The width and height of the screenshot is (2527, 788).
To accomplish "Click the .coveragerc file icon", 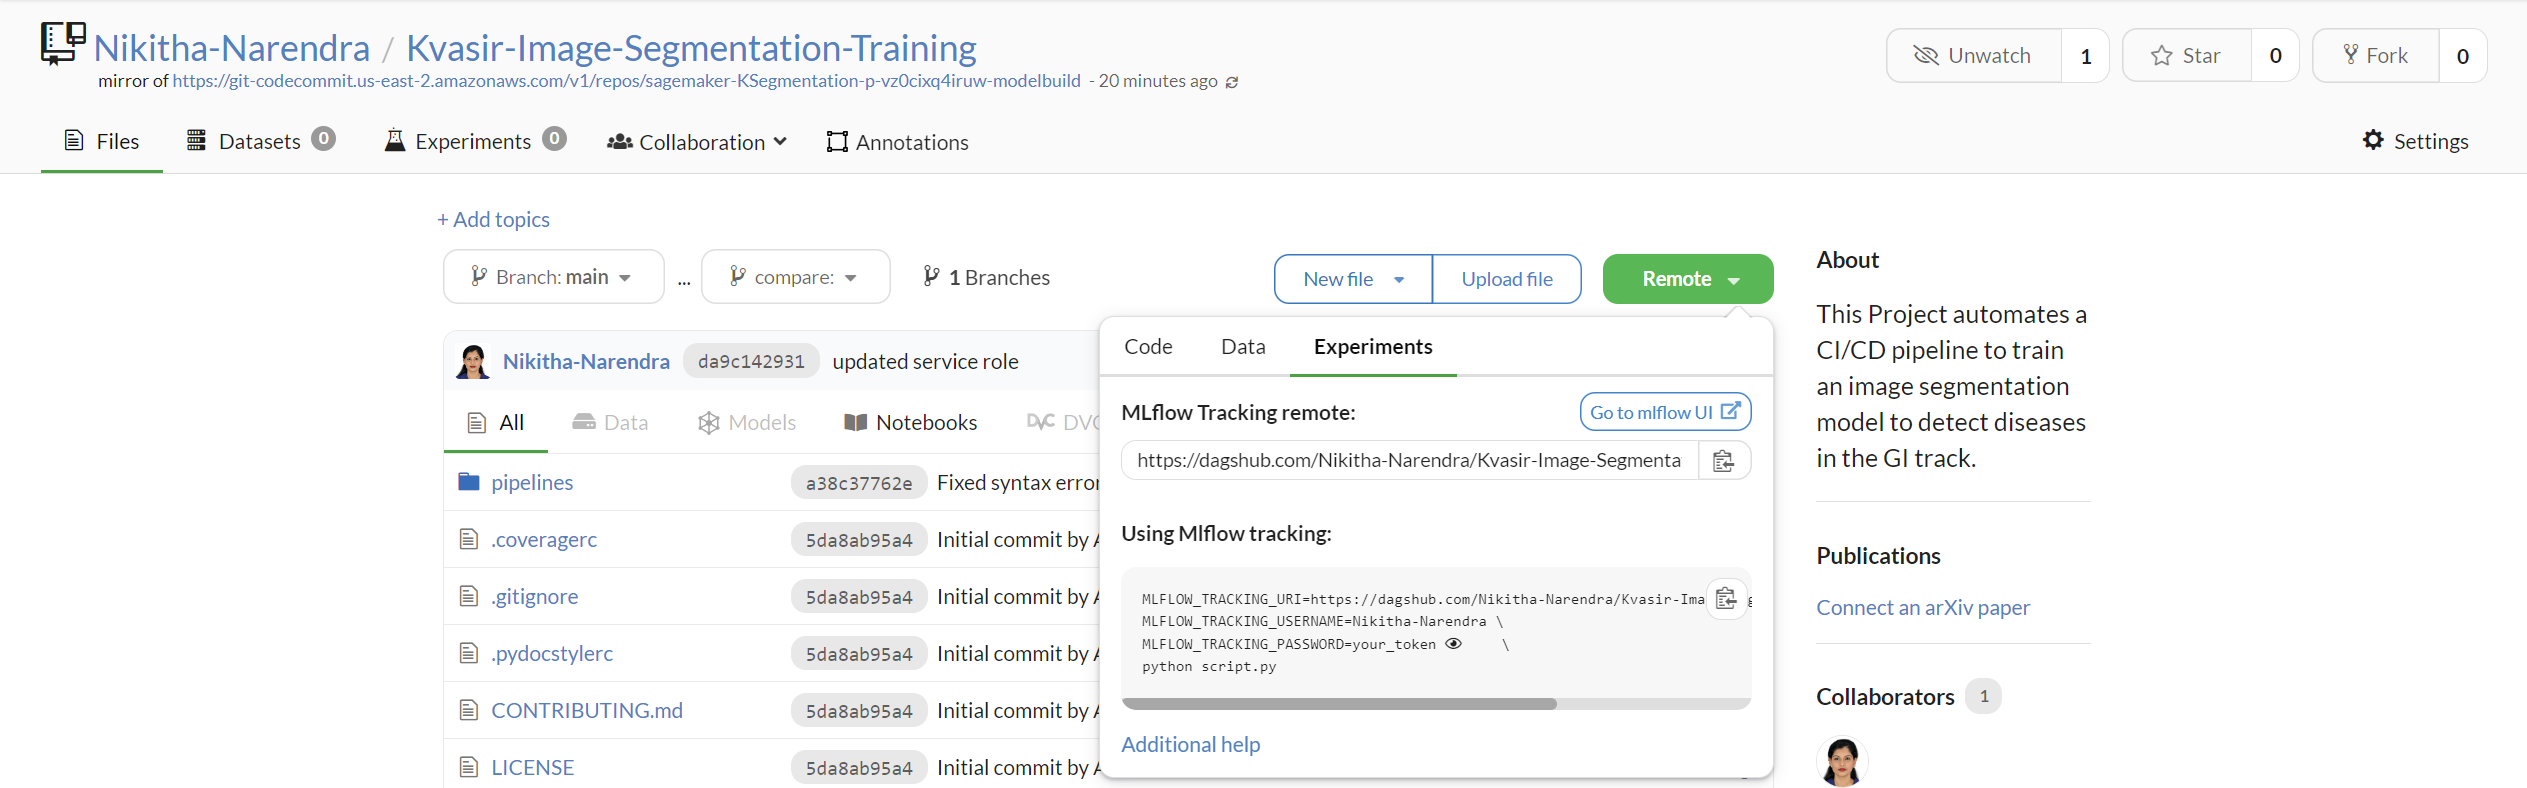I will [x=468, y=540].
